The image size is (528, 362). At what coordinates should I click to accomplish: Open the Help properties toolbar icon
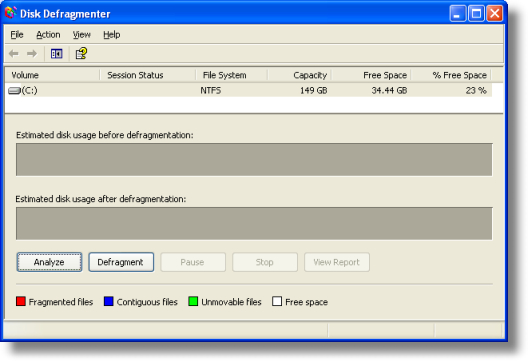(x=81, y=54)
